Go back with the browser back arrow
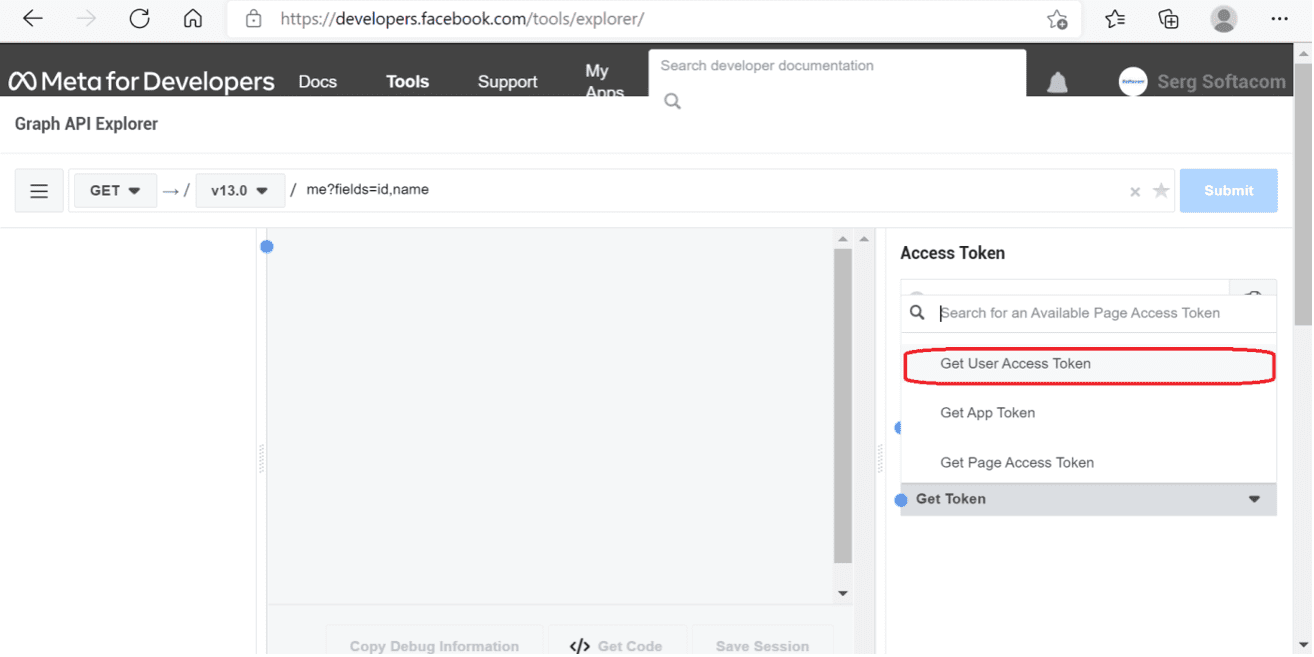The image size is (1314, 657). click(x=33, y=18)
